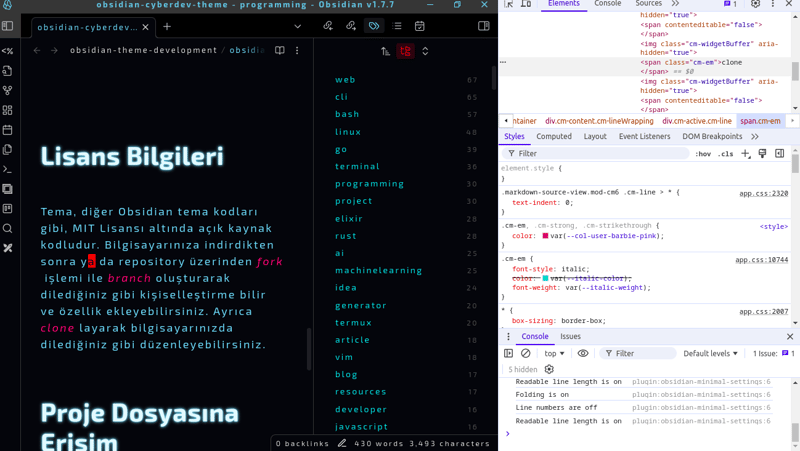Show console sidebar
The width and height of the screenshot is (800, 451).
[x=509, y=353]
